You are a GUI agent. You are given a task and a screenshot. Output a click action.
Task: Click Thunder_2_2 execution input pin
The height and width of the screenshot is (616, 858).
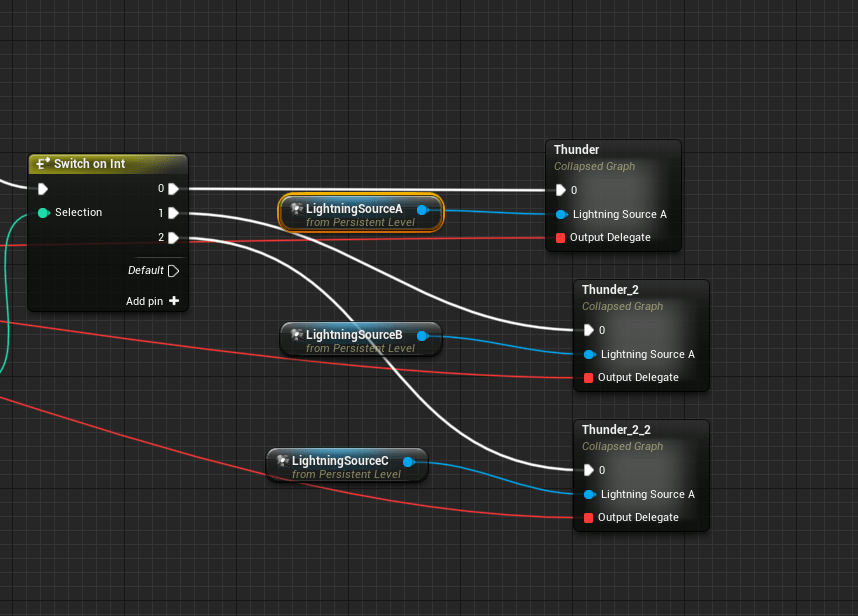coord(588,470)
